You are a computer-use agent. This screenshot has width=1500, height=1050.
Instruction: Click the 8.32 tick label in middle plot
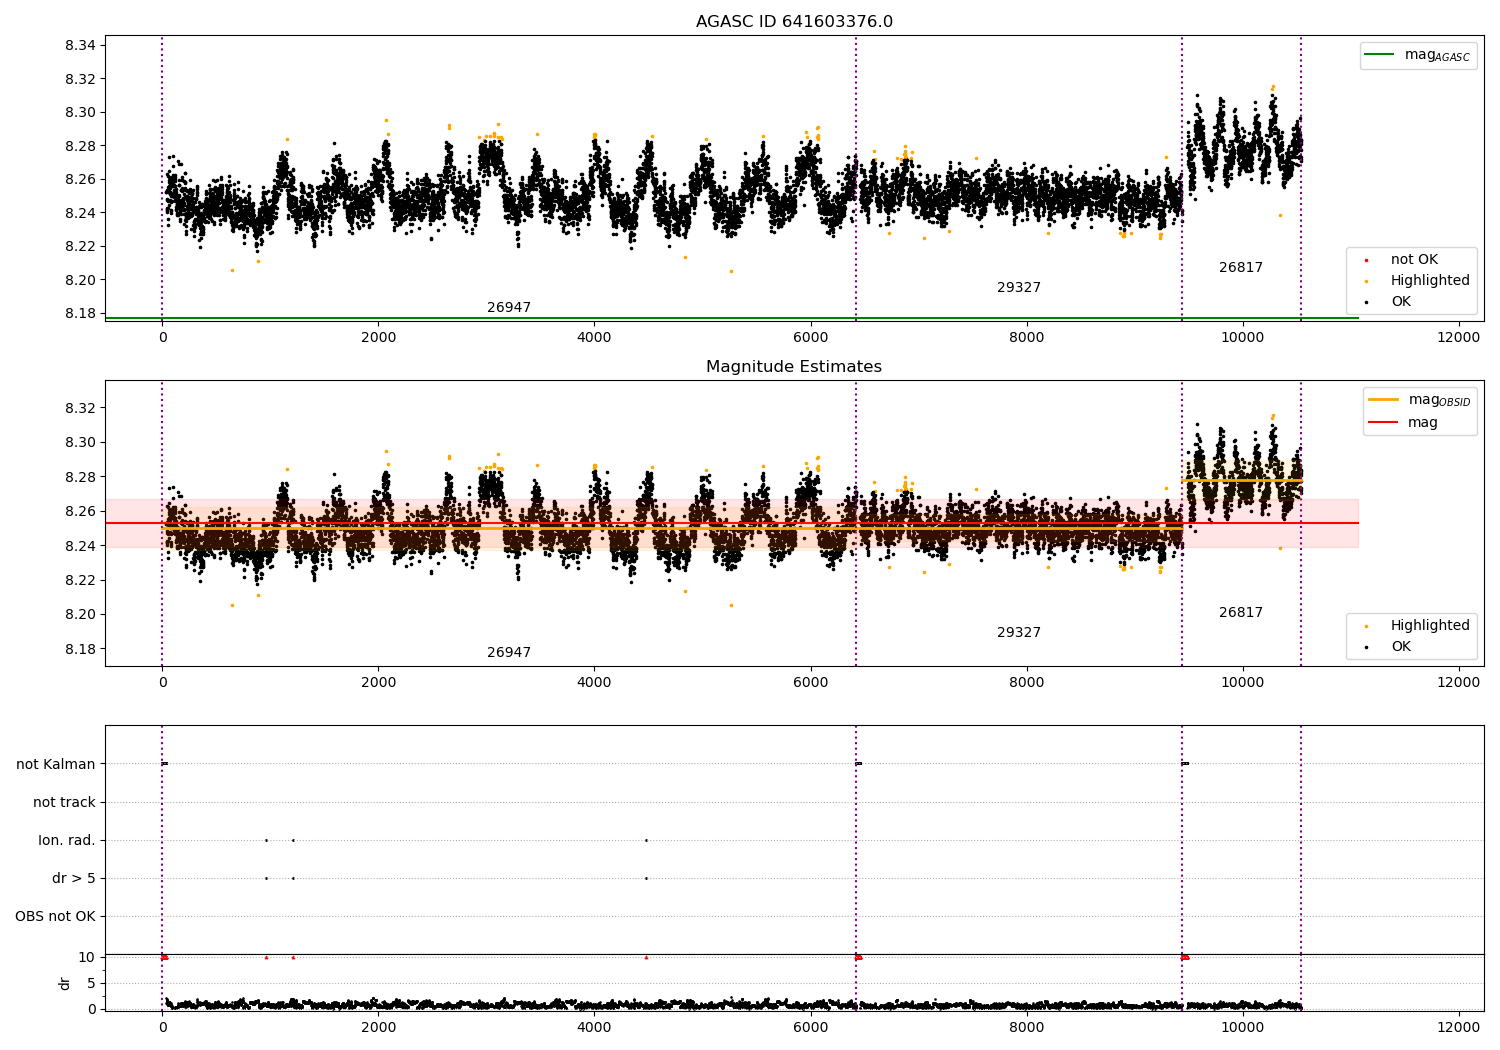tap(79, 408)
